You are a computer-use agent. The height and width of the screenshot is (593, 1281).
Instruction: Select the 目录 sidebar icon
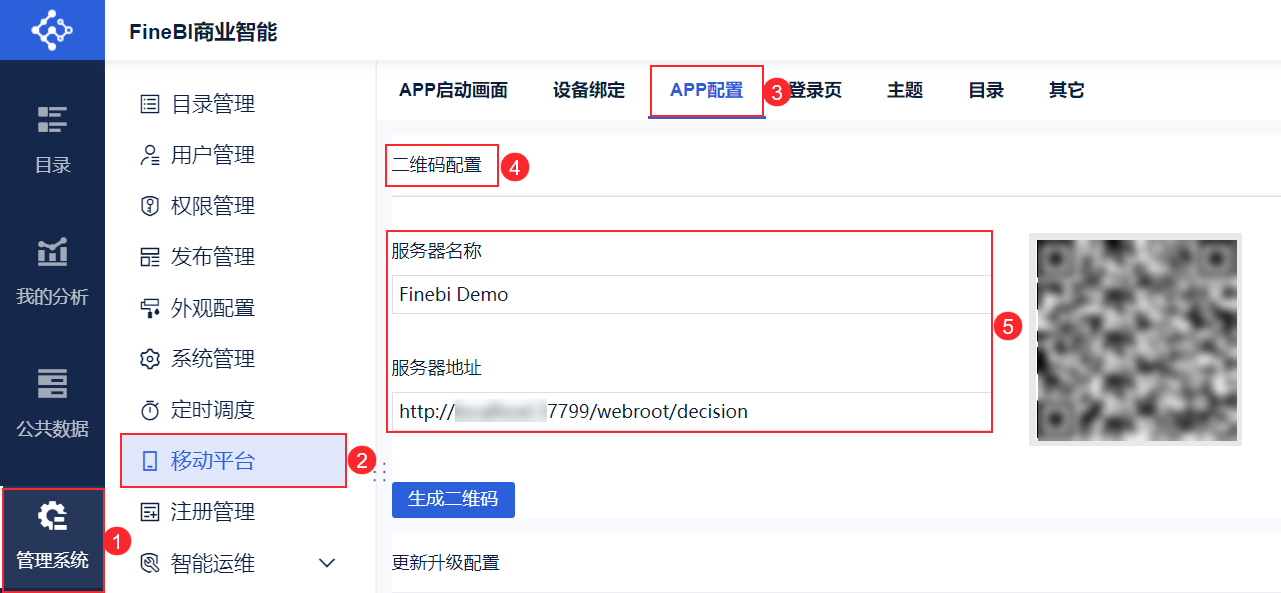[52, 120]
